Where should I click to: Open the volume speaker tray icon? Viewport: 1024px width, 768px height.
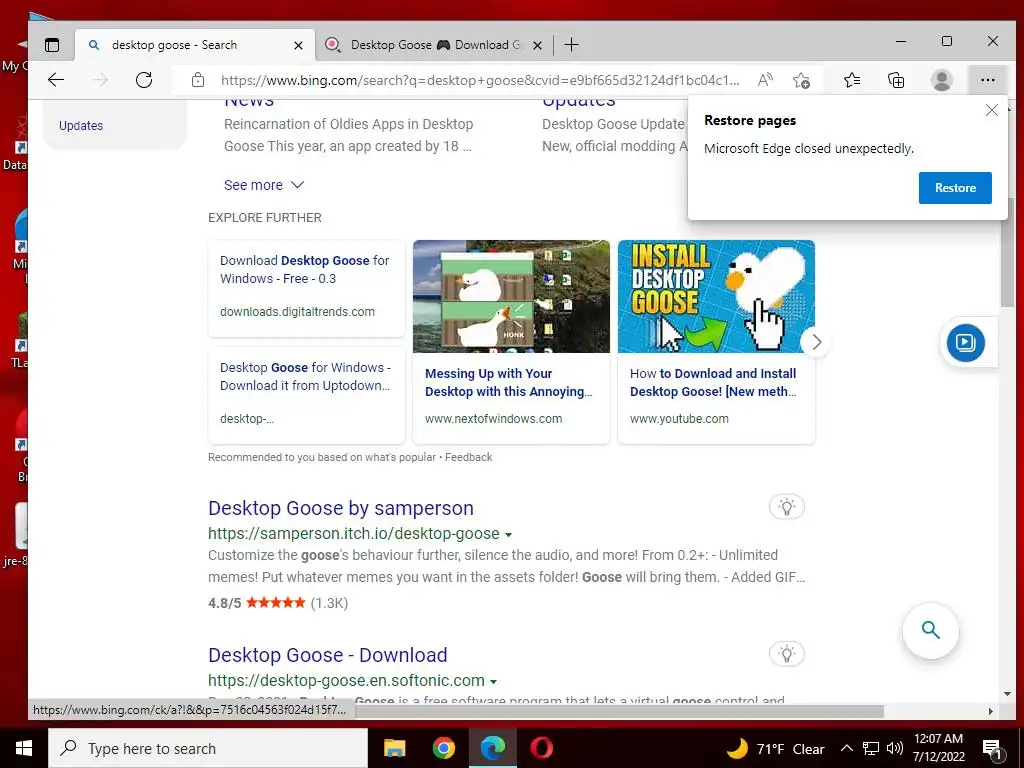click(895, 748)
